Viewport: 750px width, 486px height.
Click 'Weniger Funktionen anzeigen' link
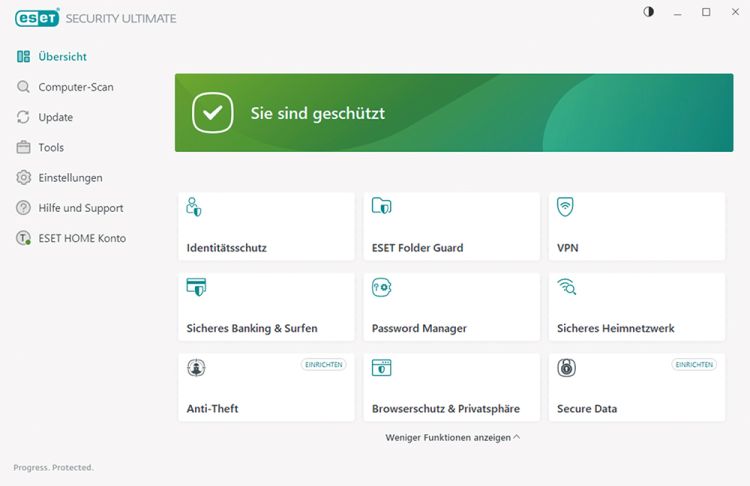pos(448,438)
